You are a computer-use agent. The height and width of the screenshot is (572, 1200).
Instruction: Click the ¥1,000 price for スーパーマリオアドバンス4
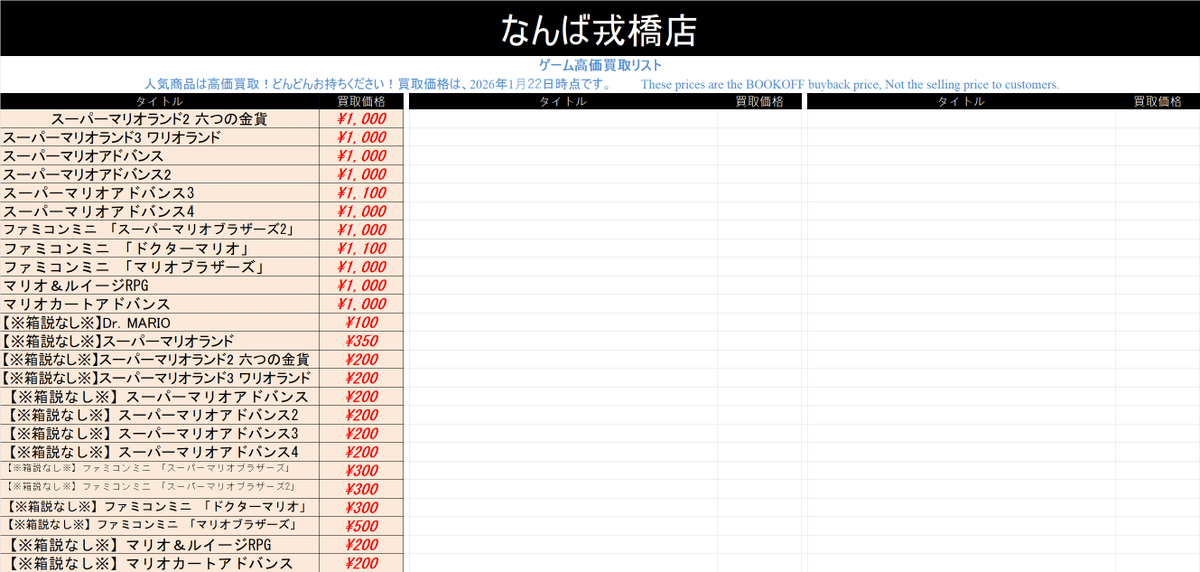[361, 211]
